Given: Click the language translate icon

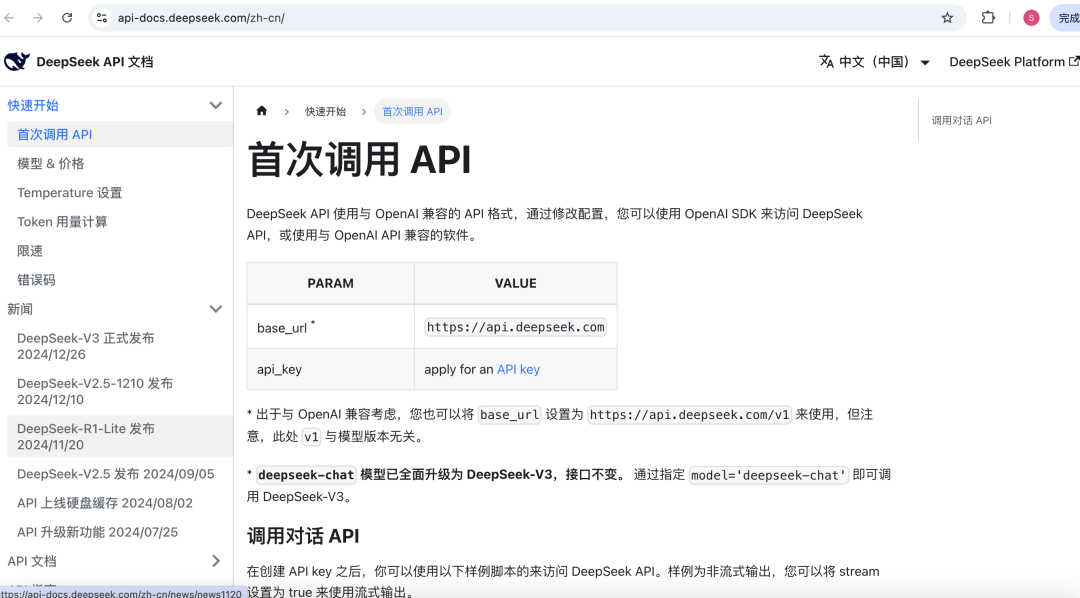Looking at the screenshot, I should 827,61.
